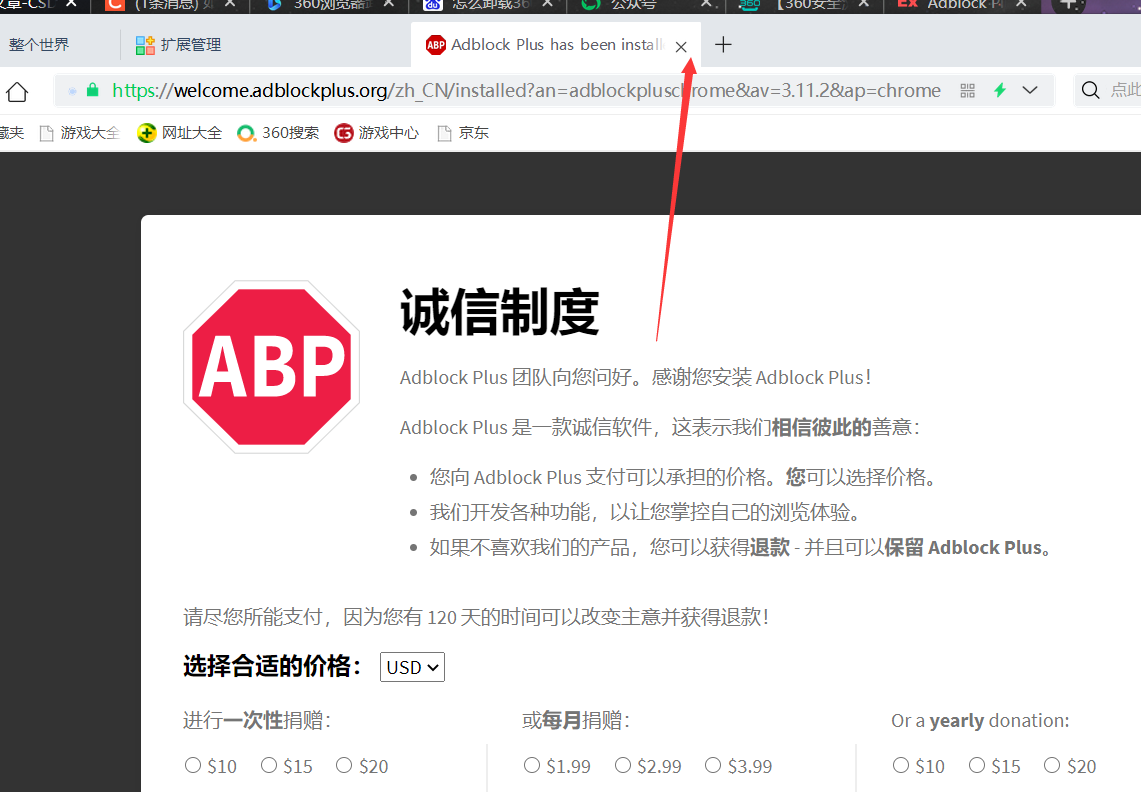Click the green lock security icon
The width and height of the screenshot is (1141, 792).
(92, 90)
